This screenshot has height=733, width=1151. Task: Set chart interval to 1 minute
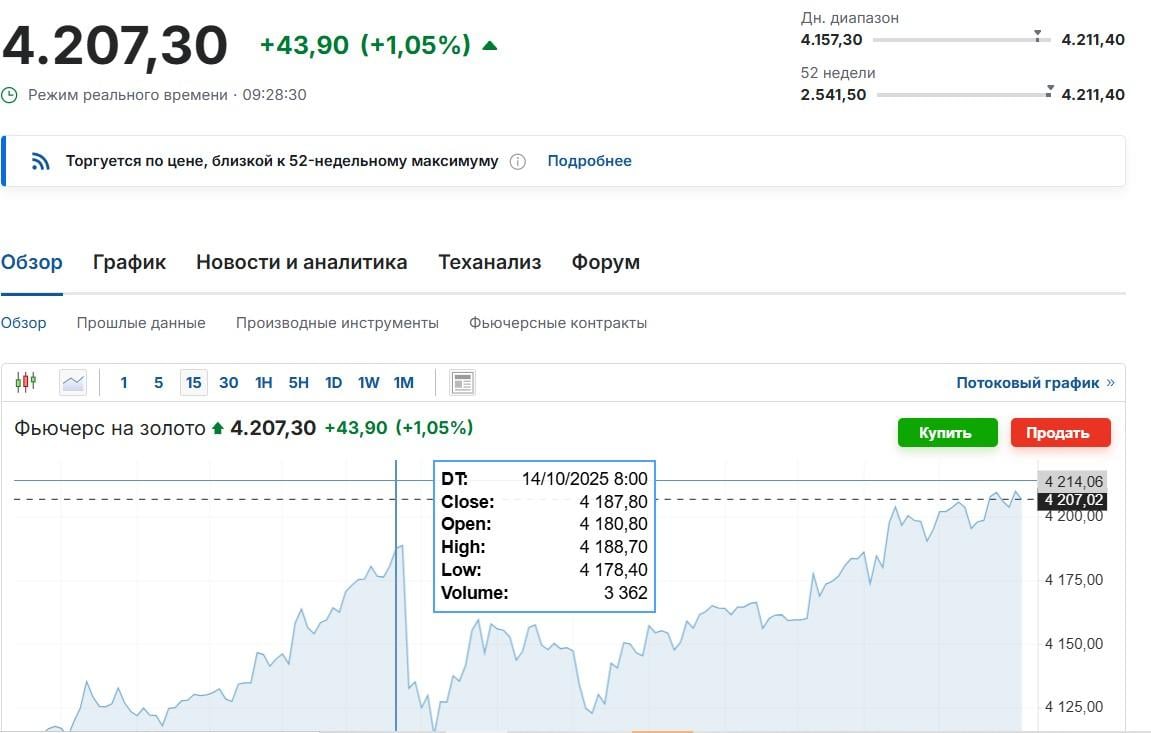coord(124,382)
